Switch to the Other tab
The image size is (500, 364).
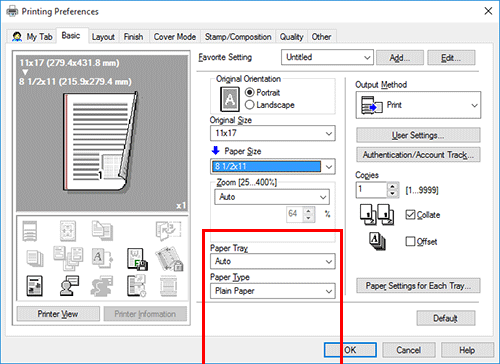click(x=321, y=37)
